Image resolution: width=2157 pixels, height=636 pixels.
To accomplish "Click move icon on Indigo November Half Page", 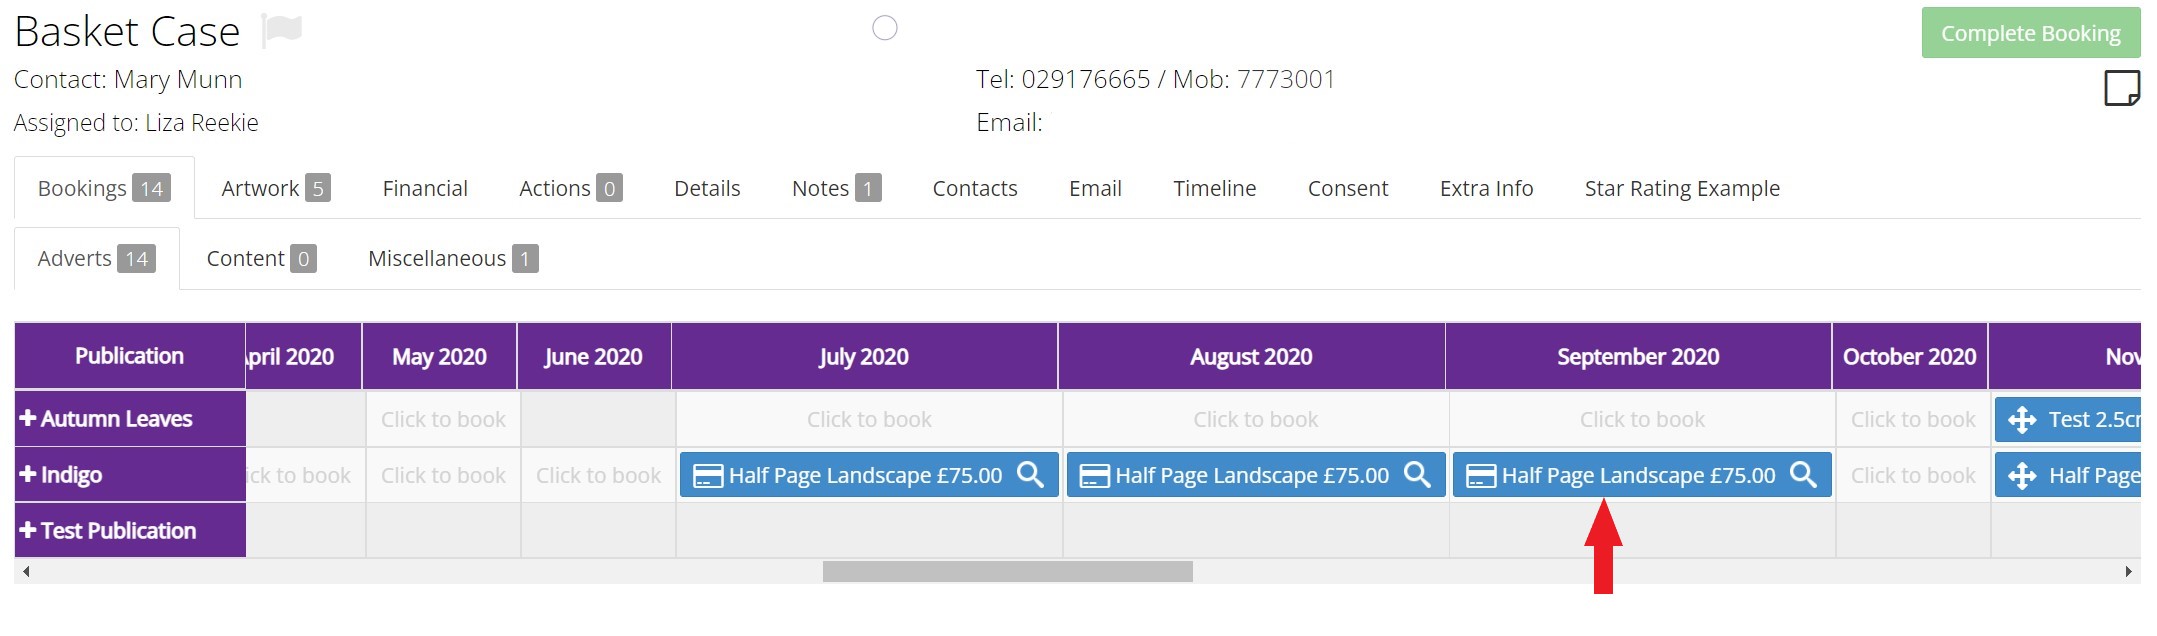I will 2022,476.
